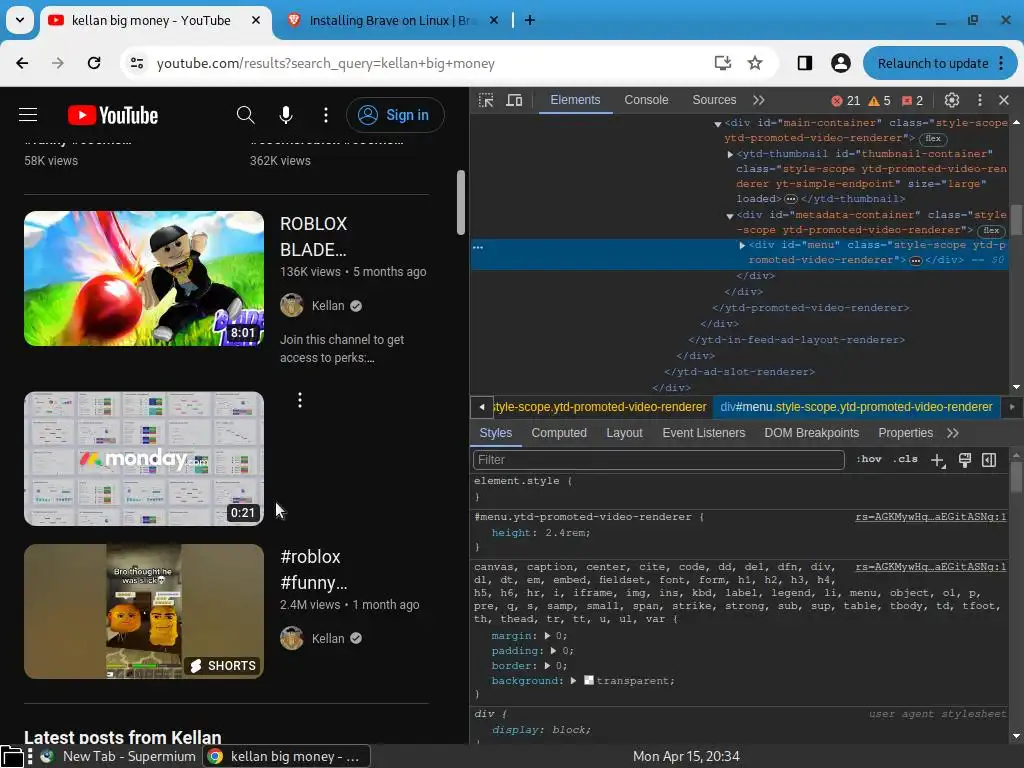Select div#menu breadcrumb item

(856, 407)
